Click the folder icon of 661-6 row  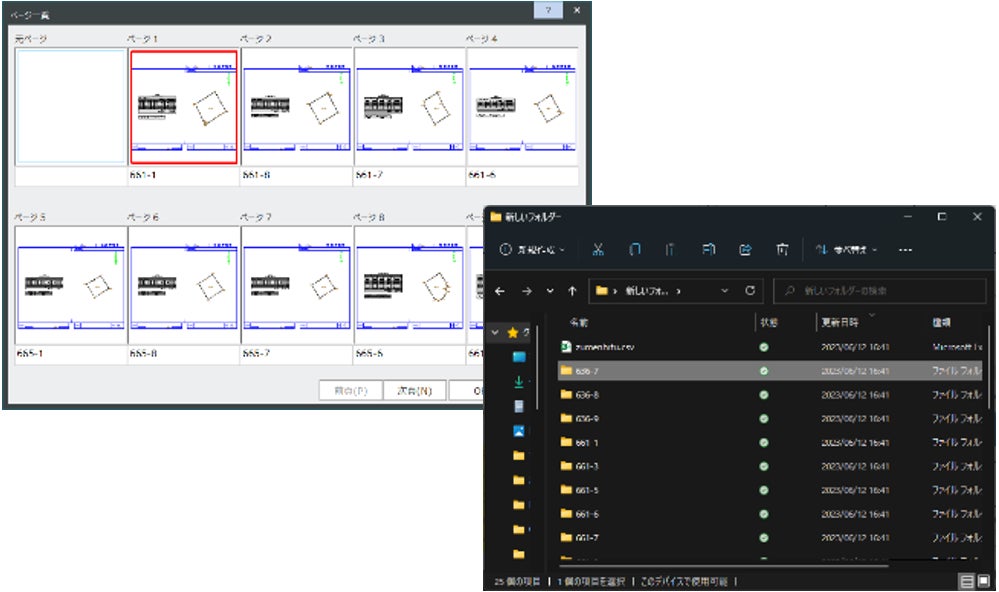tap(566, 514)
